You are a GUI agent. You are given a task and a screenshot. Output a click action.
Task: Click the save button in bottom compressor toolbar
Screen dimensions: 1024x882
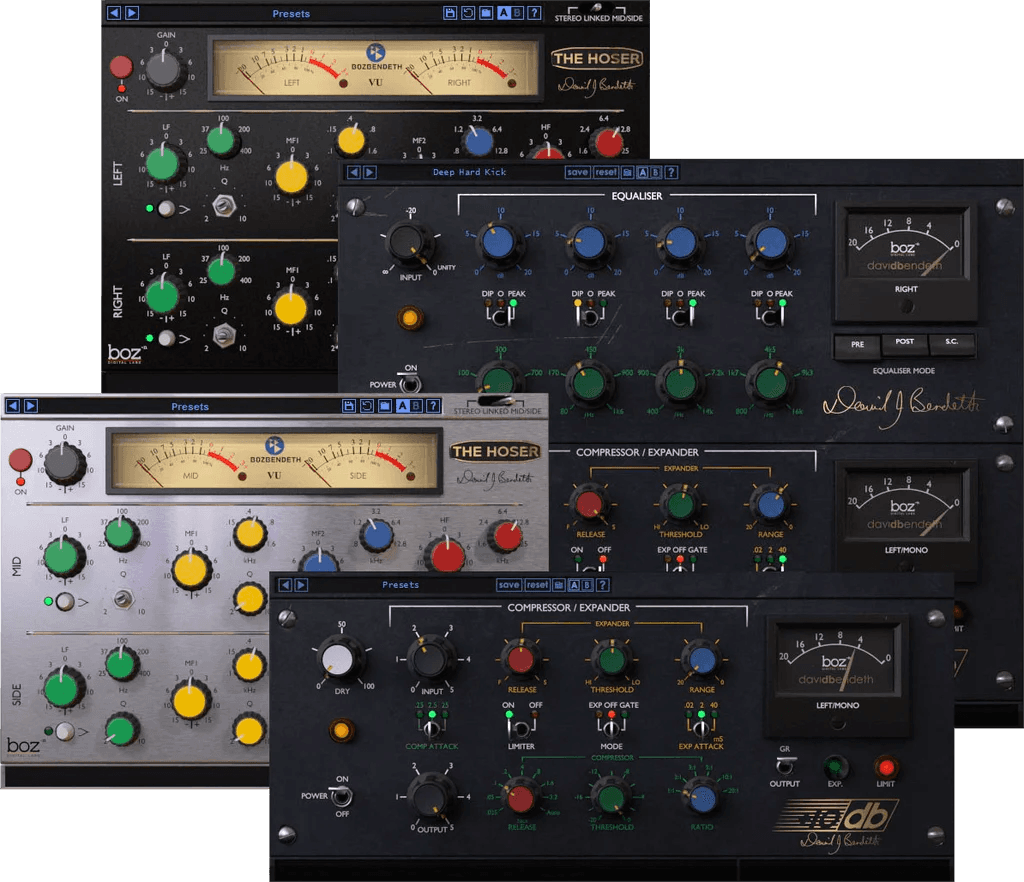click(509, 585)
